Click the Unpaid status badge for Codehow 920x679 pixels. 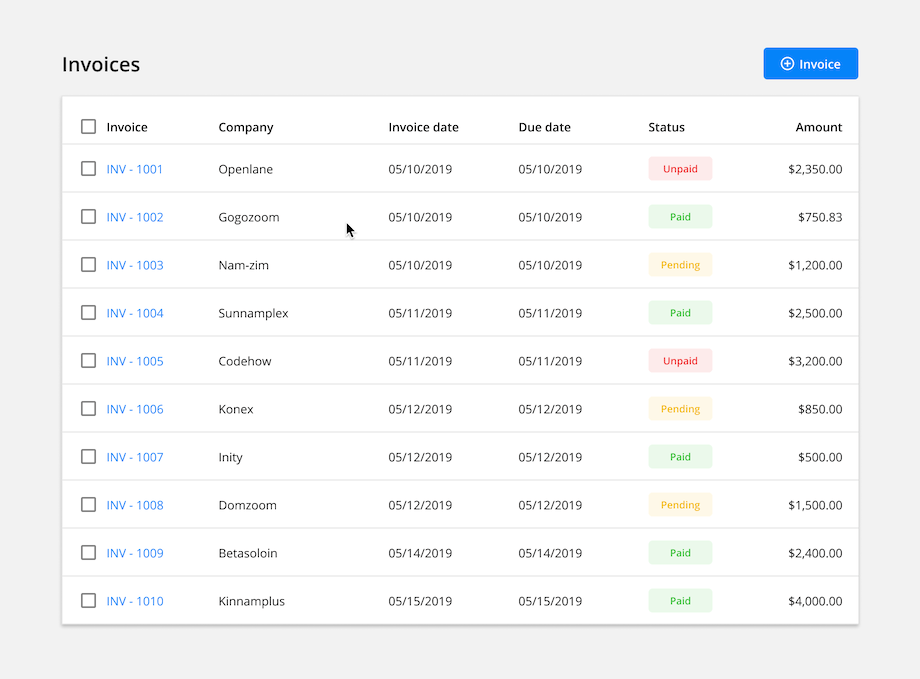click(680, 360)
